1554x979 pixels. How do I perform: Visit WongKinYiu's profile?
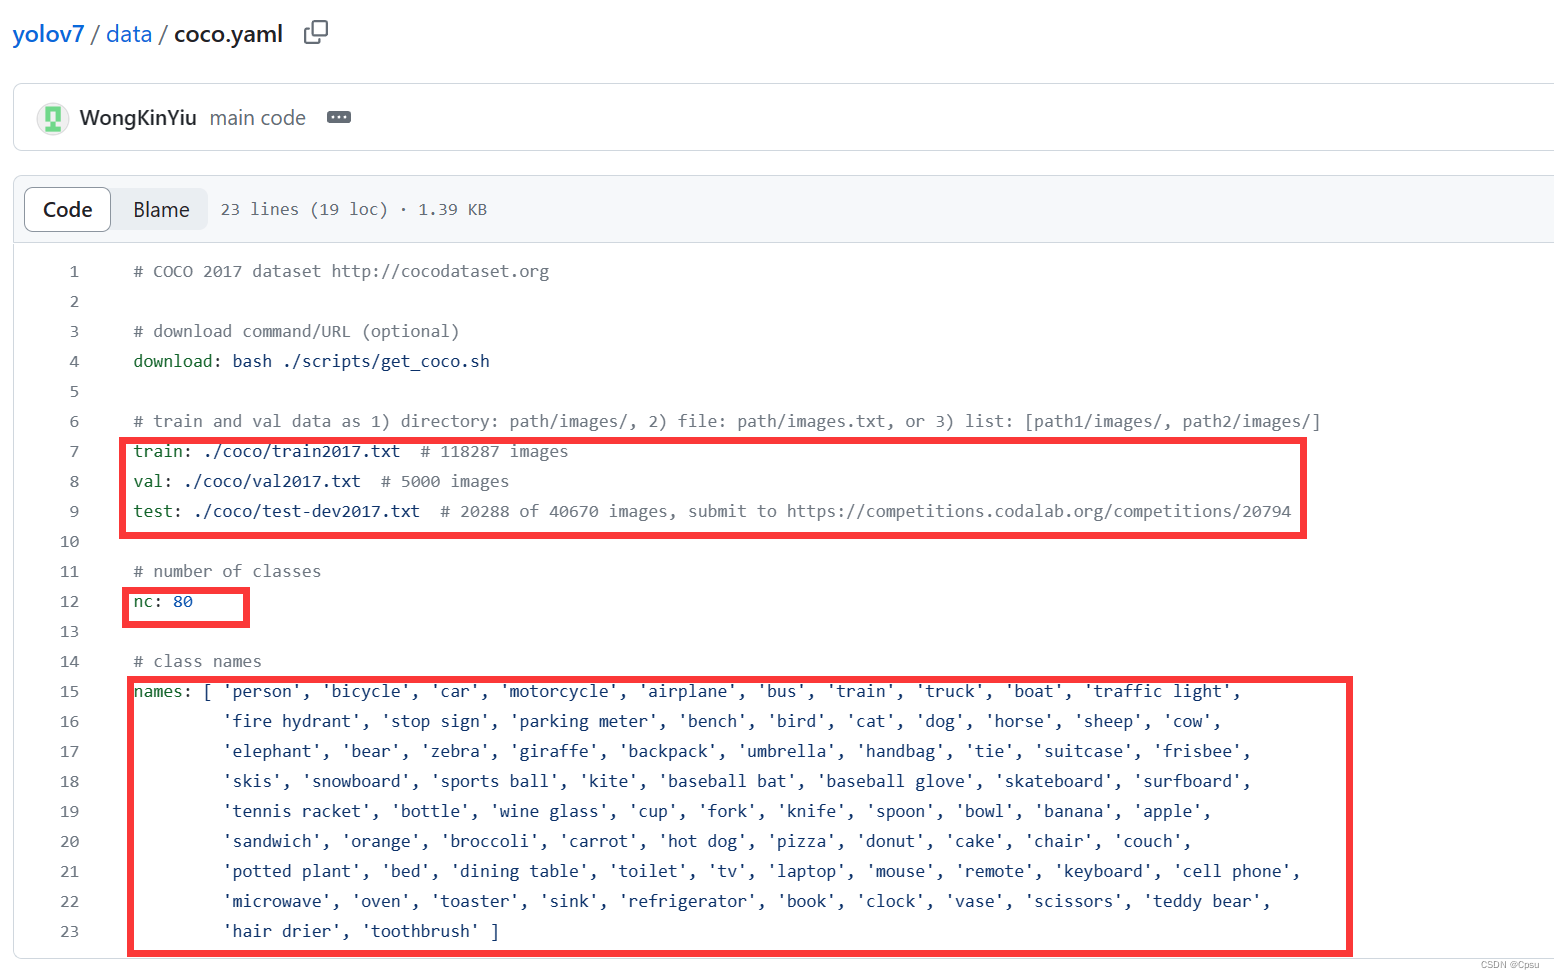click(136, 117)
